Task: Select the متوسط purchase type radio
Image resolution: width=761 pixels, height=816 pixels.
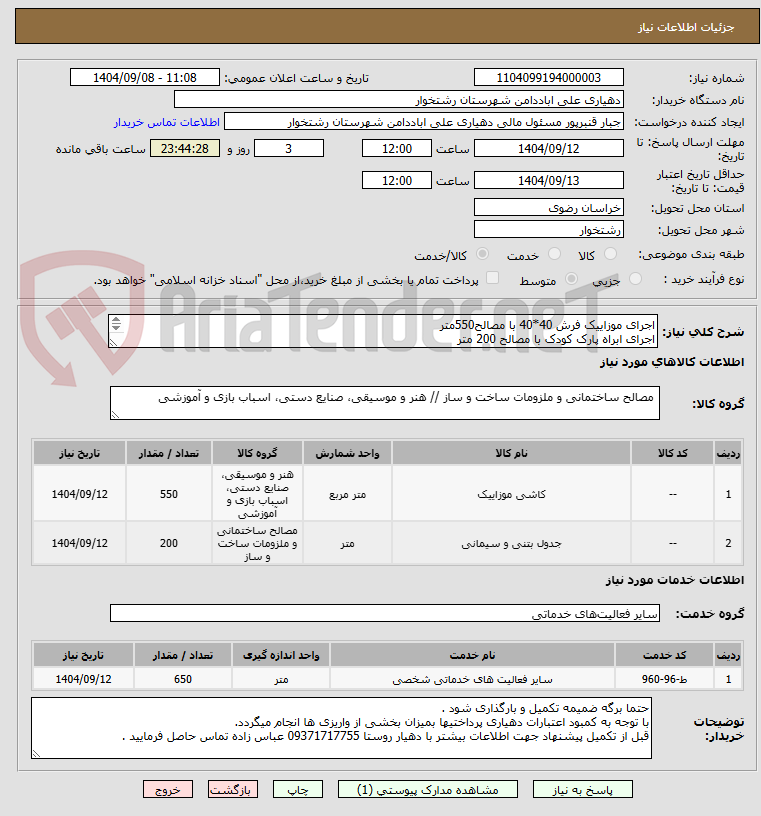Action: click(572, 279)
